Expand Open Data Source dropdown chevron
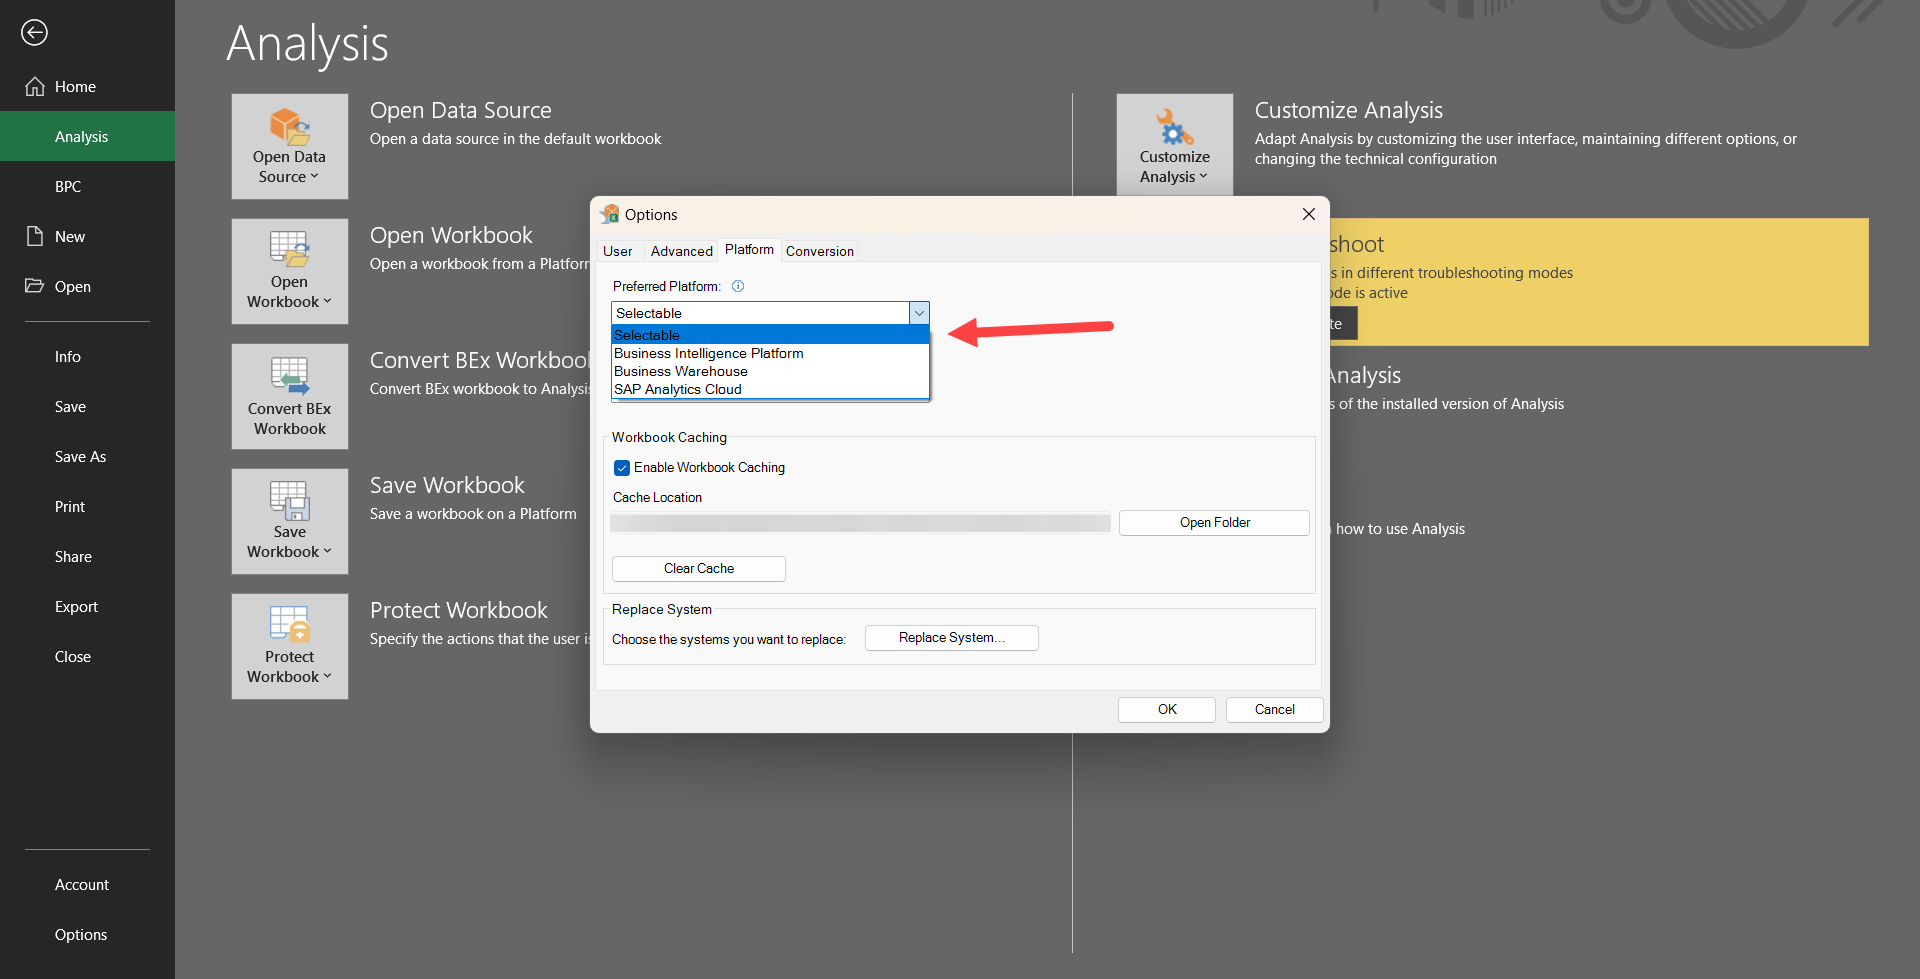1920x979 pixels. point(315,177)
